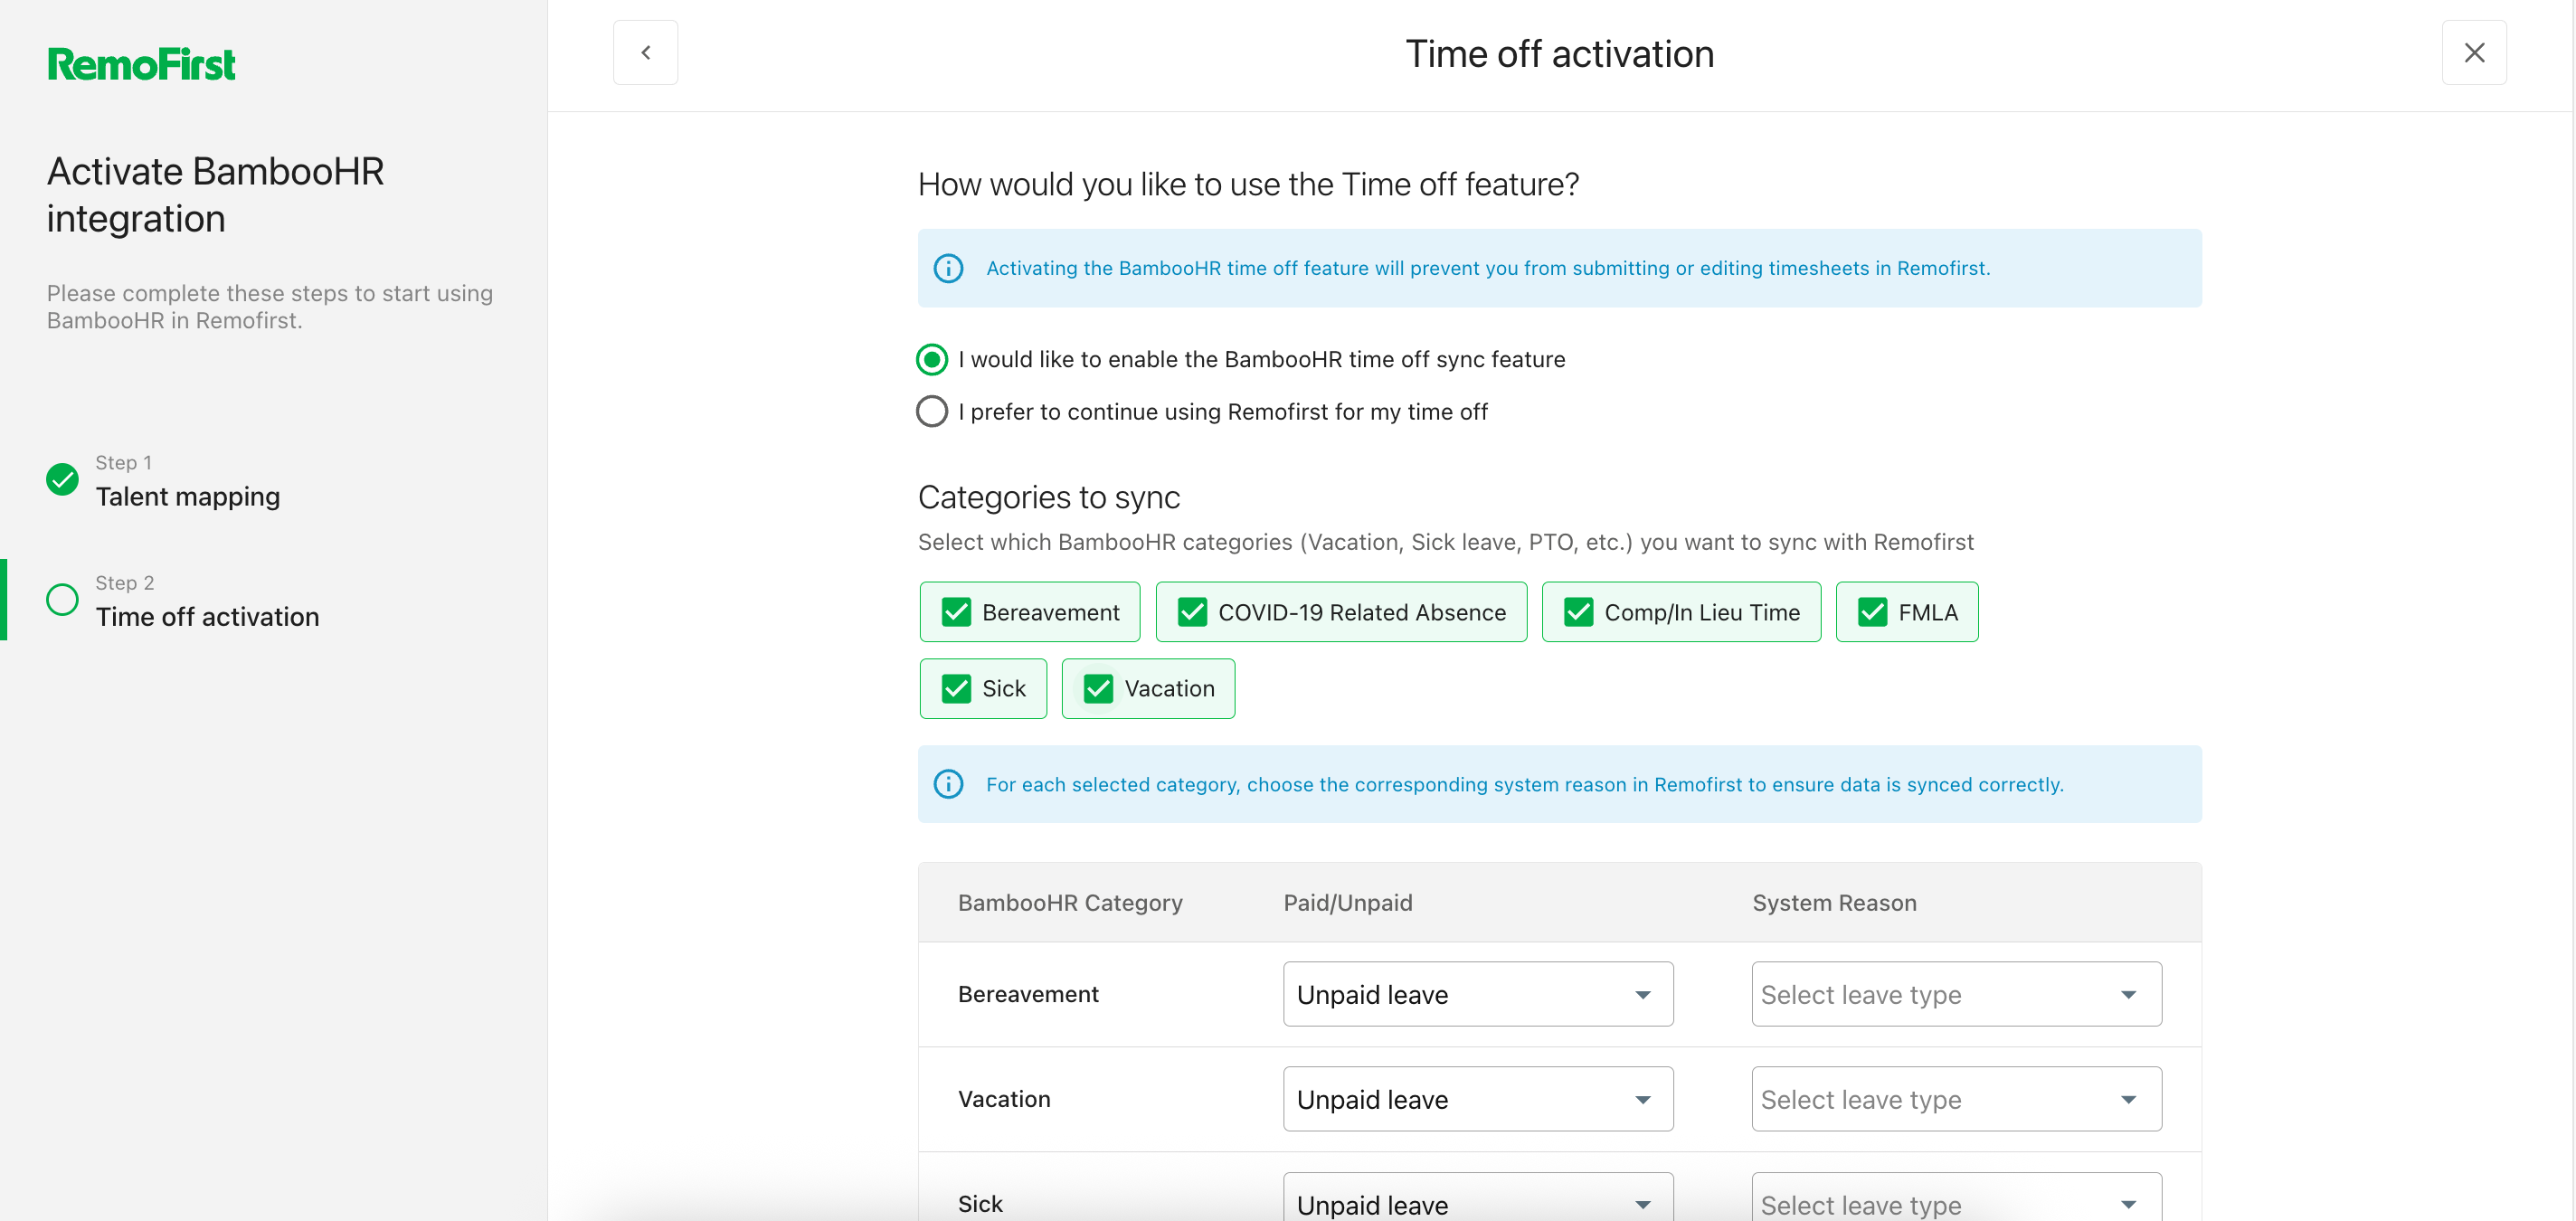The width and height of the screenshot is (2576, 1221).
Task: Uncheck the Comp/In Lieu Time checkbox
Action: point(1578,612)
